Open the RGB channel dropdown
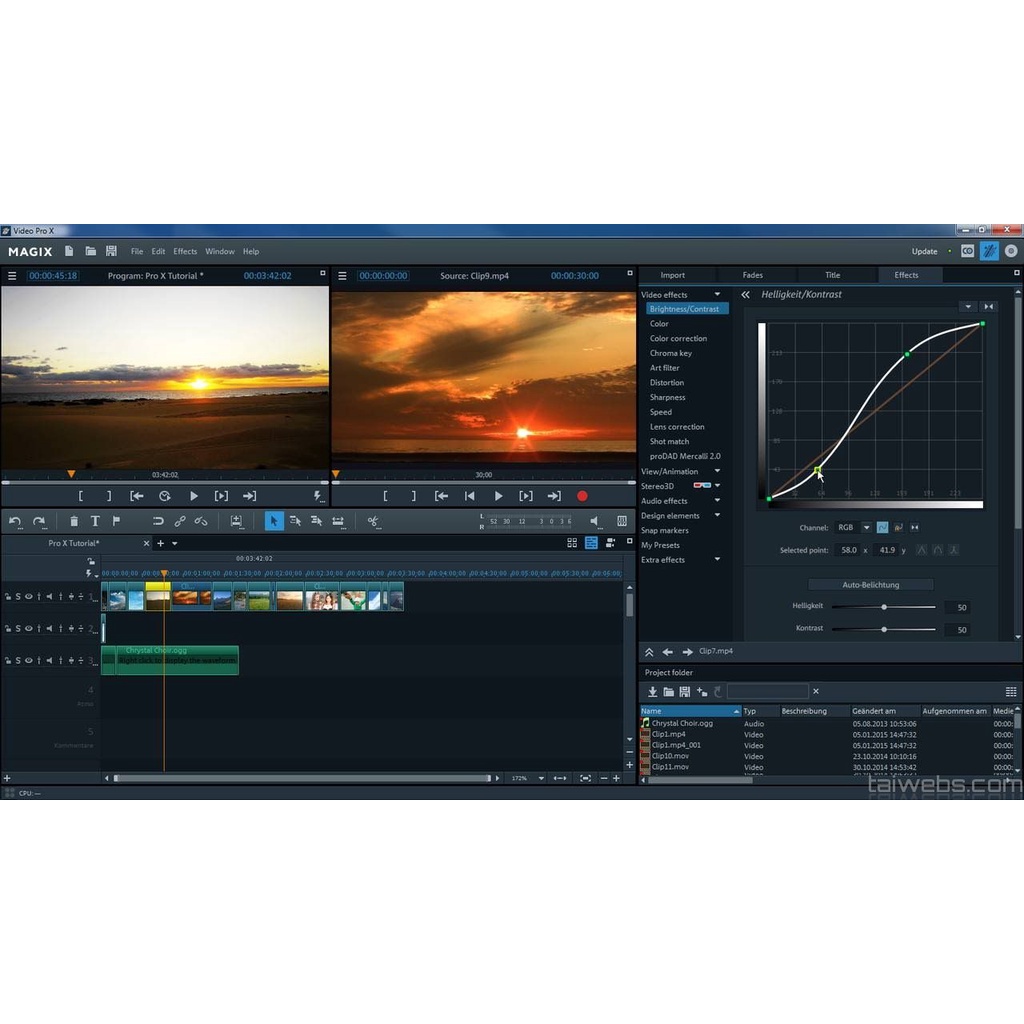The height and width of the screenshot is (1024, 1024). click(x=866, y=527)
